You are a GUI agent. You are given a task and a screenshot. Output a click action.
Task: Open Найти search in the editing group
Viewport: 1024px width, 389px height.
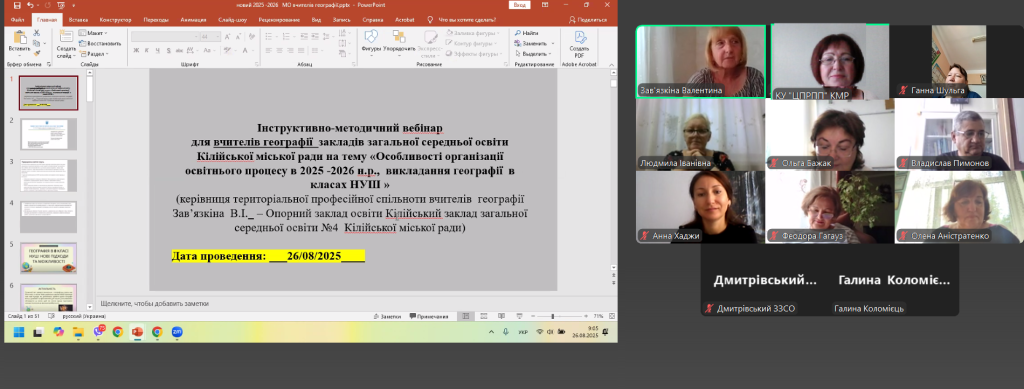(527, 33)
